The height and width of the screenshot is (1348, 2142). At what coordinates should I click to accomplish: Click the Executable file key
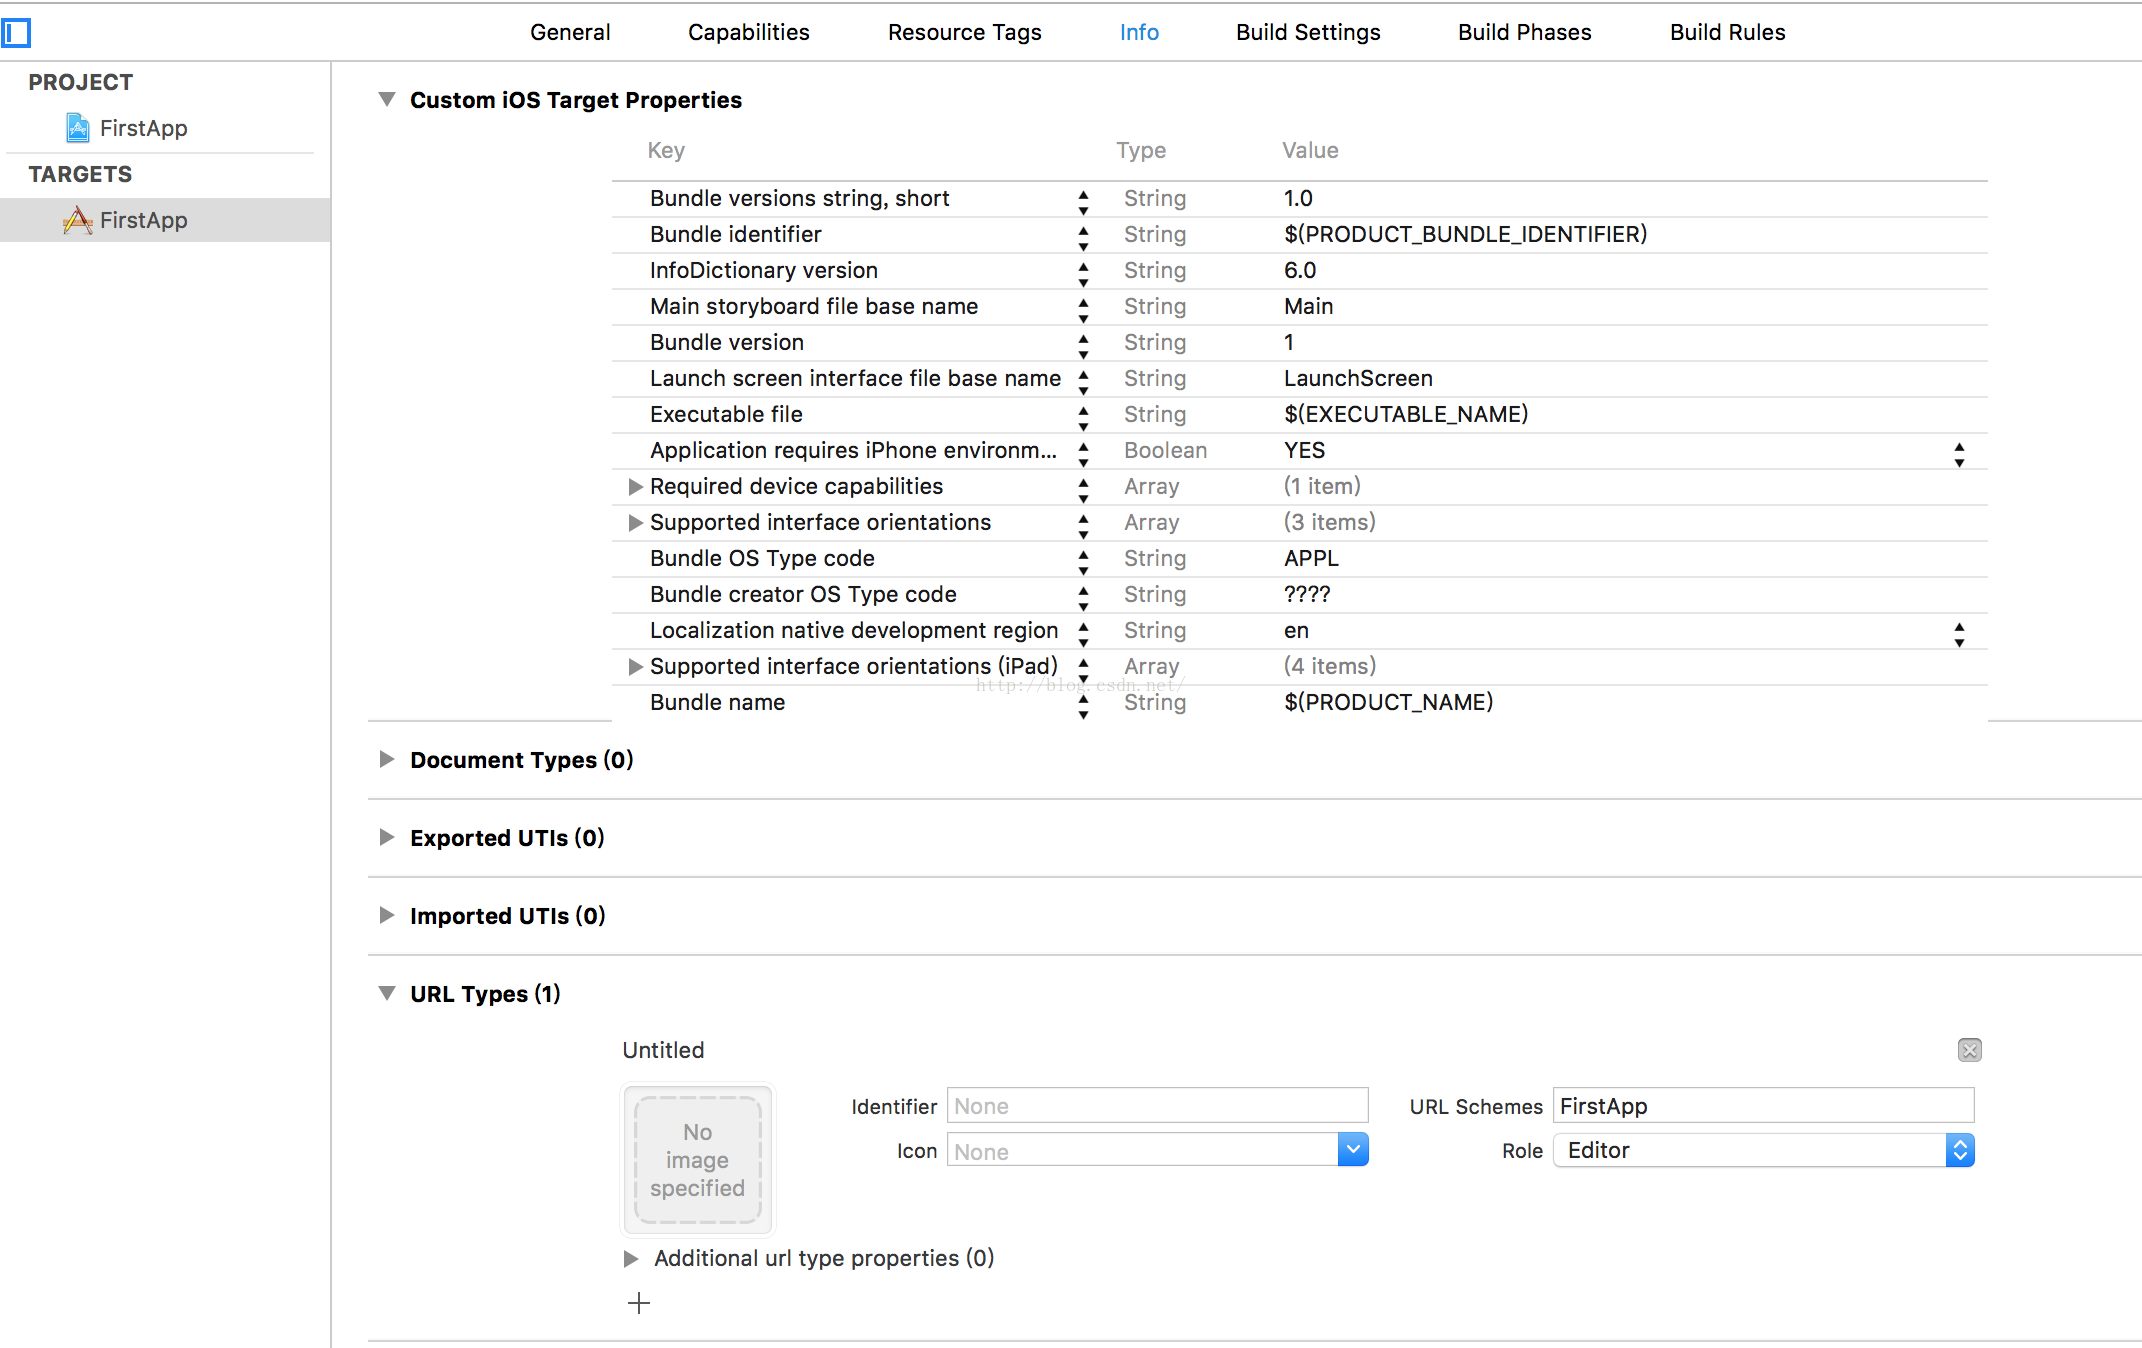726,414
